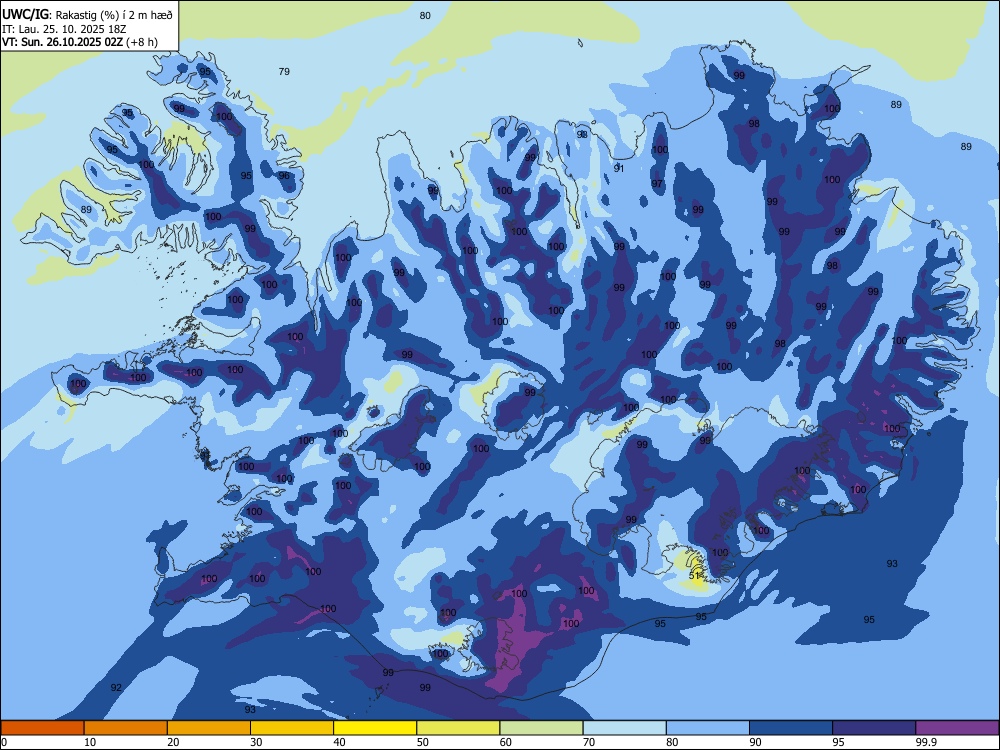This screenshot has height=750, width=1000.
Task: Click the '79' humidity value on the map
Action: tap(284, 71)
